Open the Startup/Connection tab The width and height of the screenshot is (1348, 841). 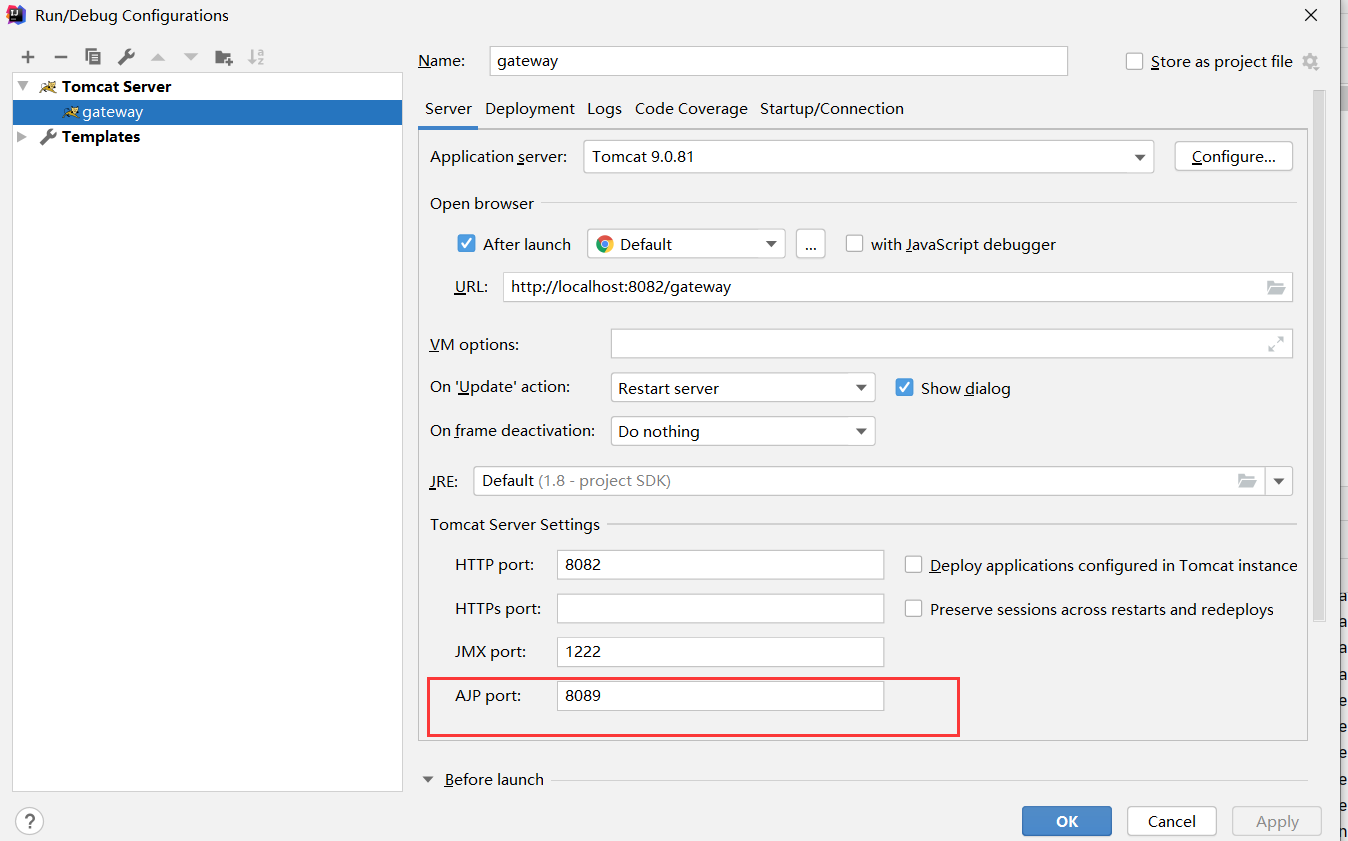[x=832, y=108]
